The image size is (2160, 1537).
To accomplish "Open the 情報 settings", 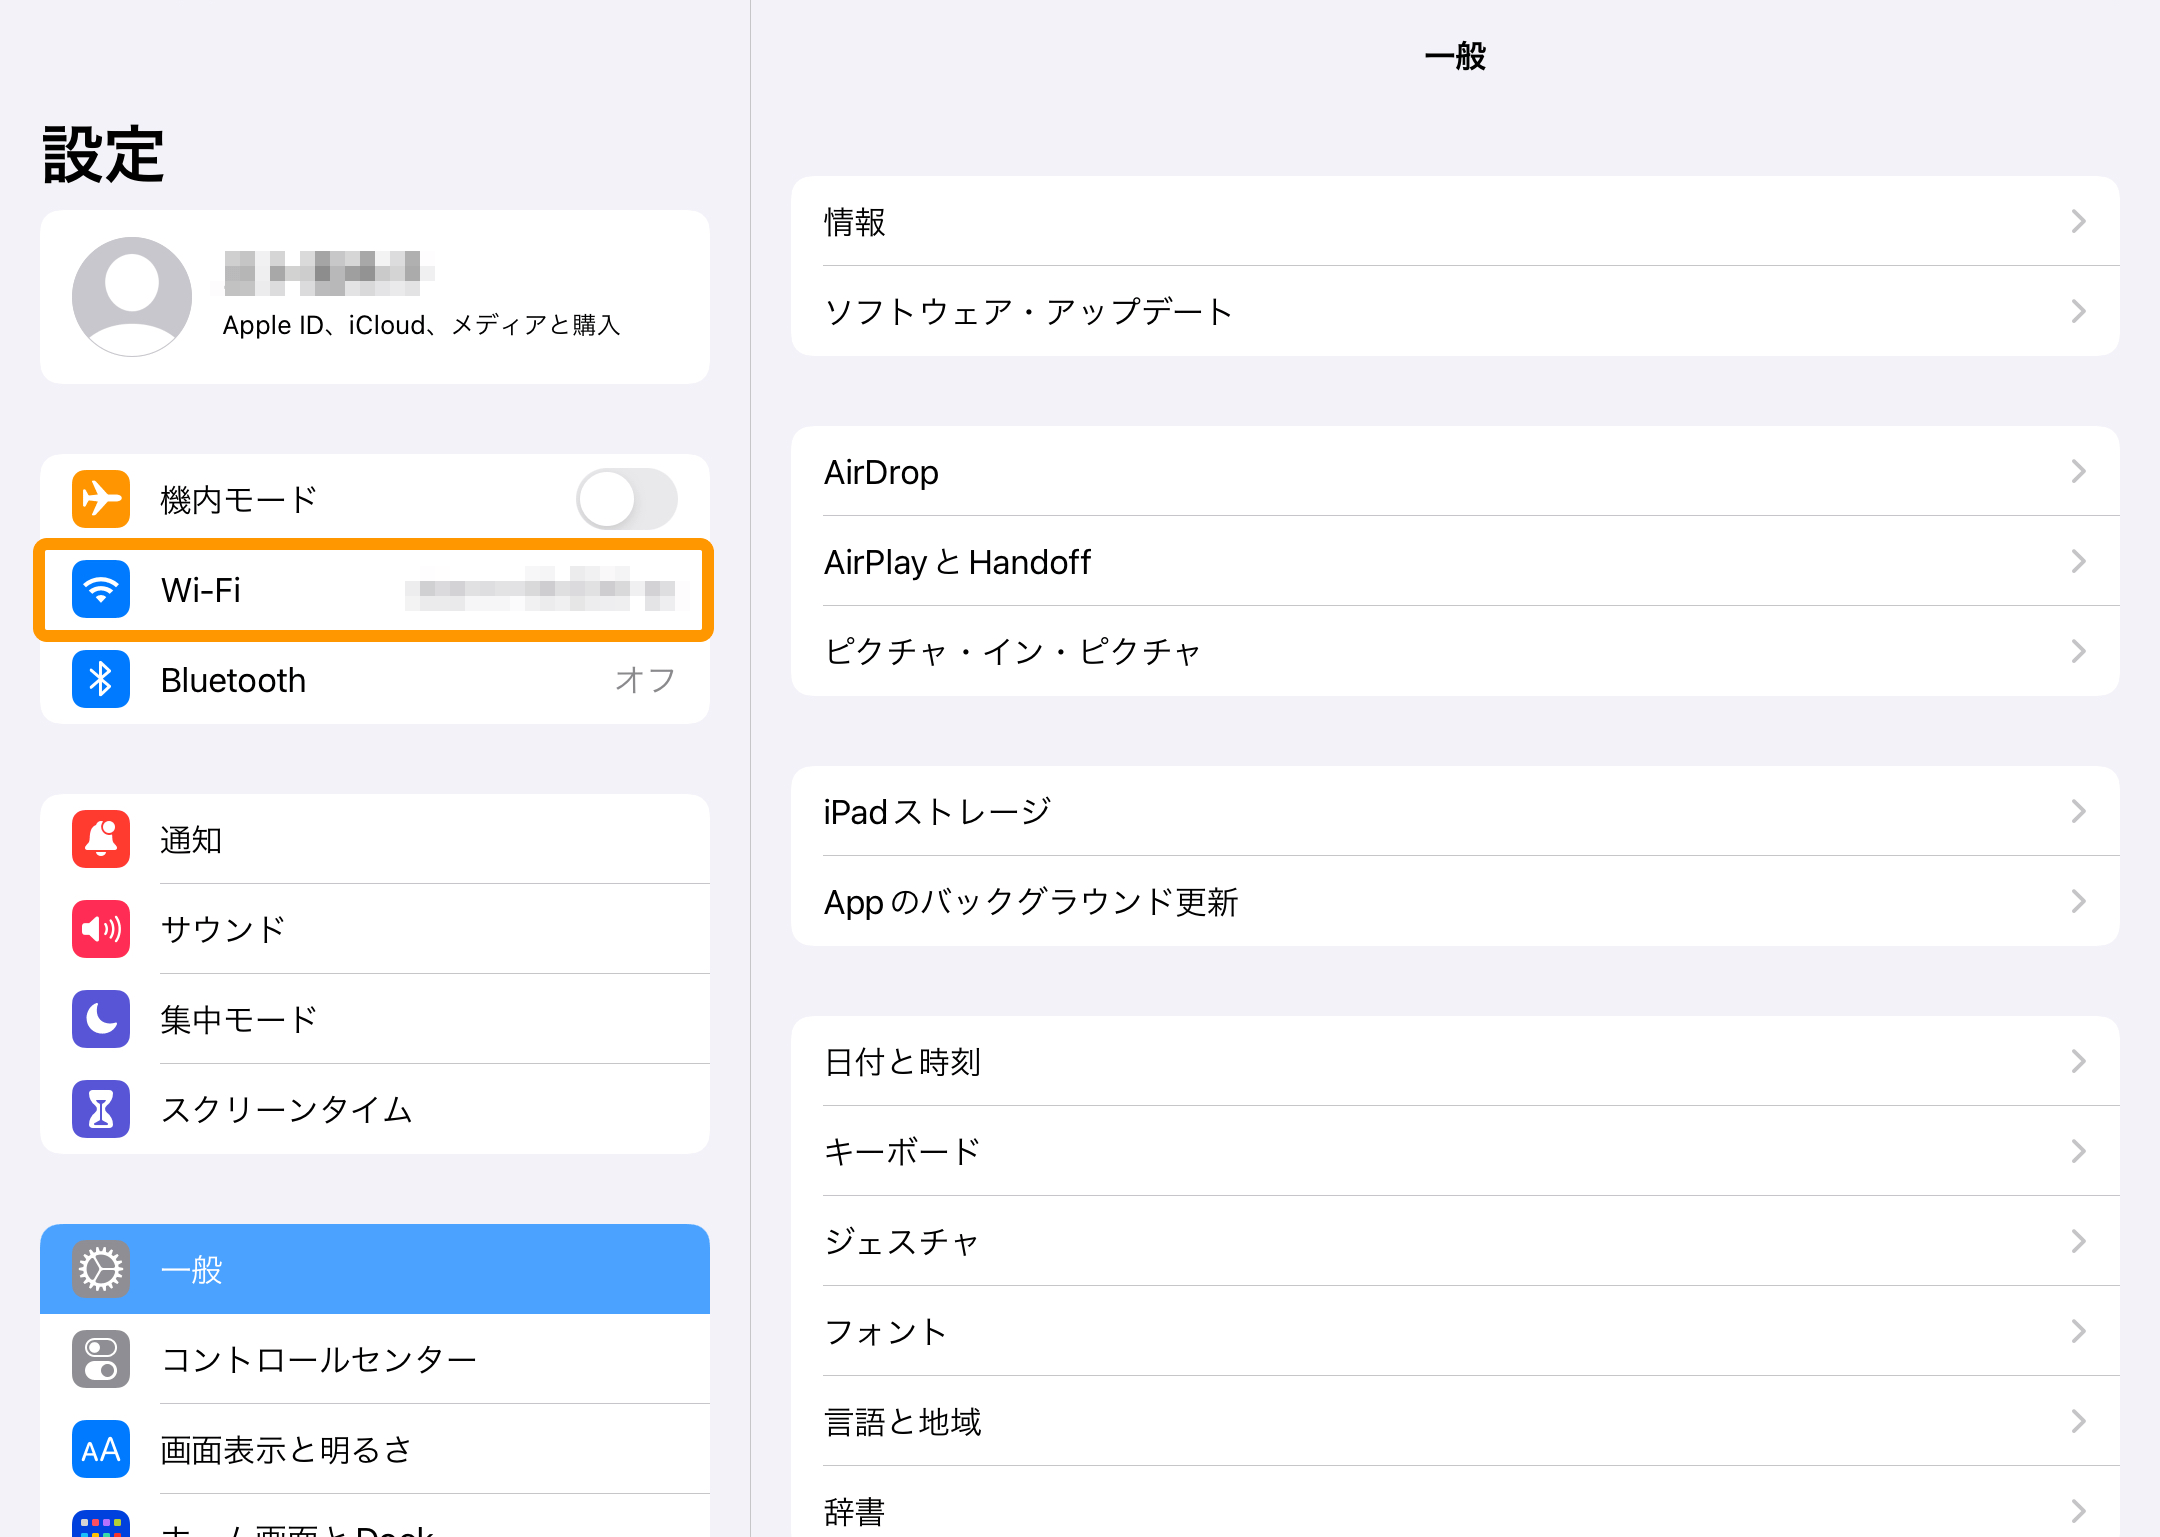I will click(1455, 221).
